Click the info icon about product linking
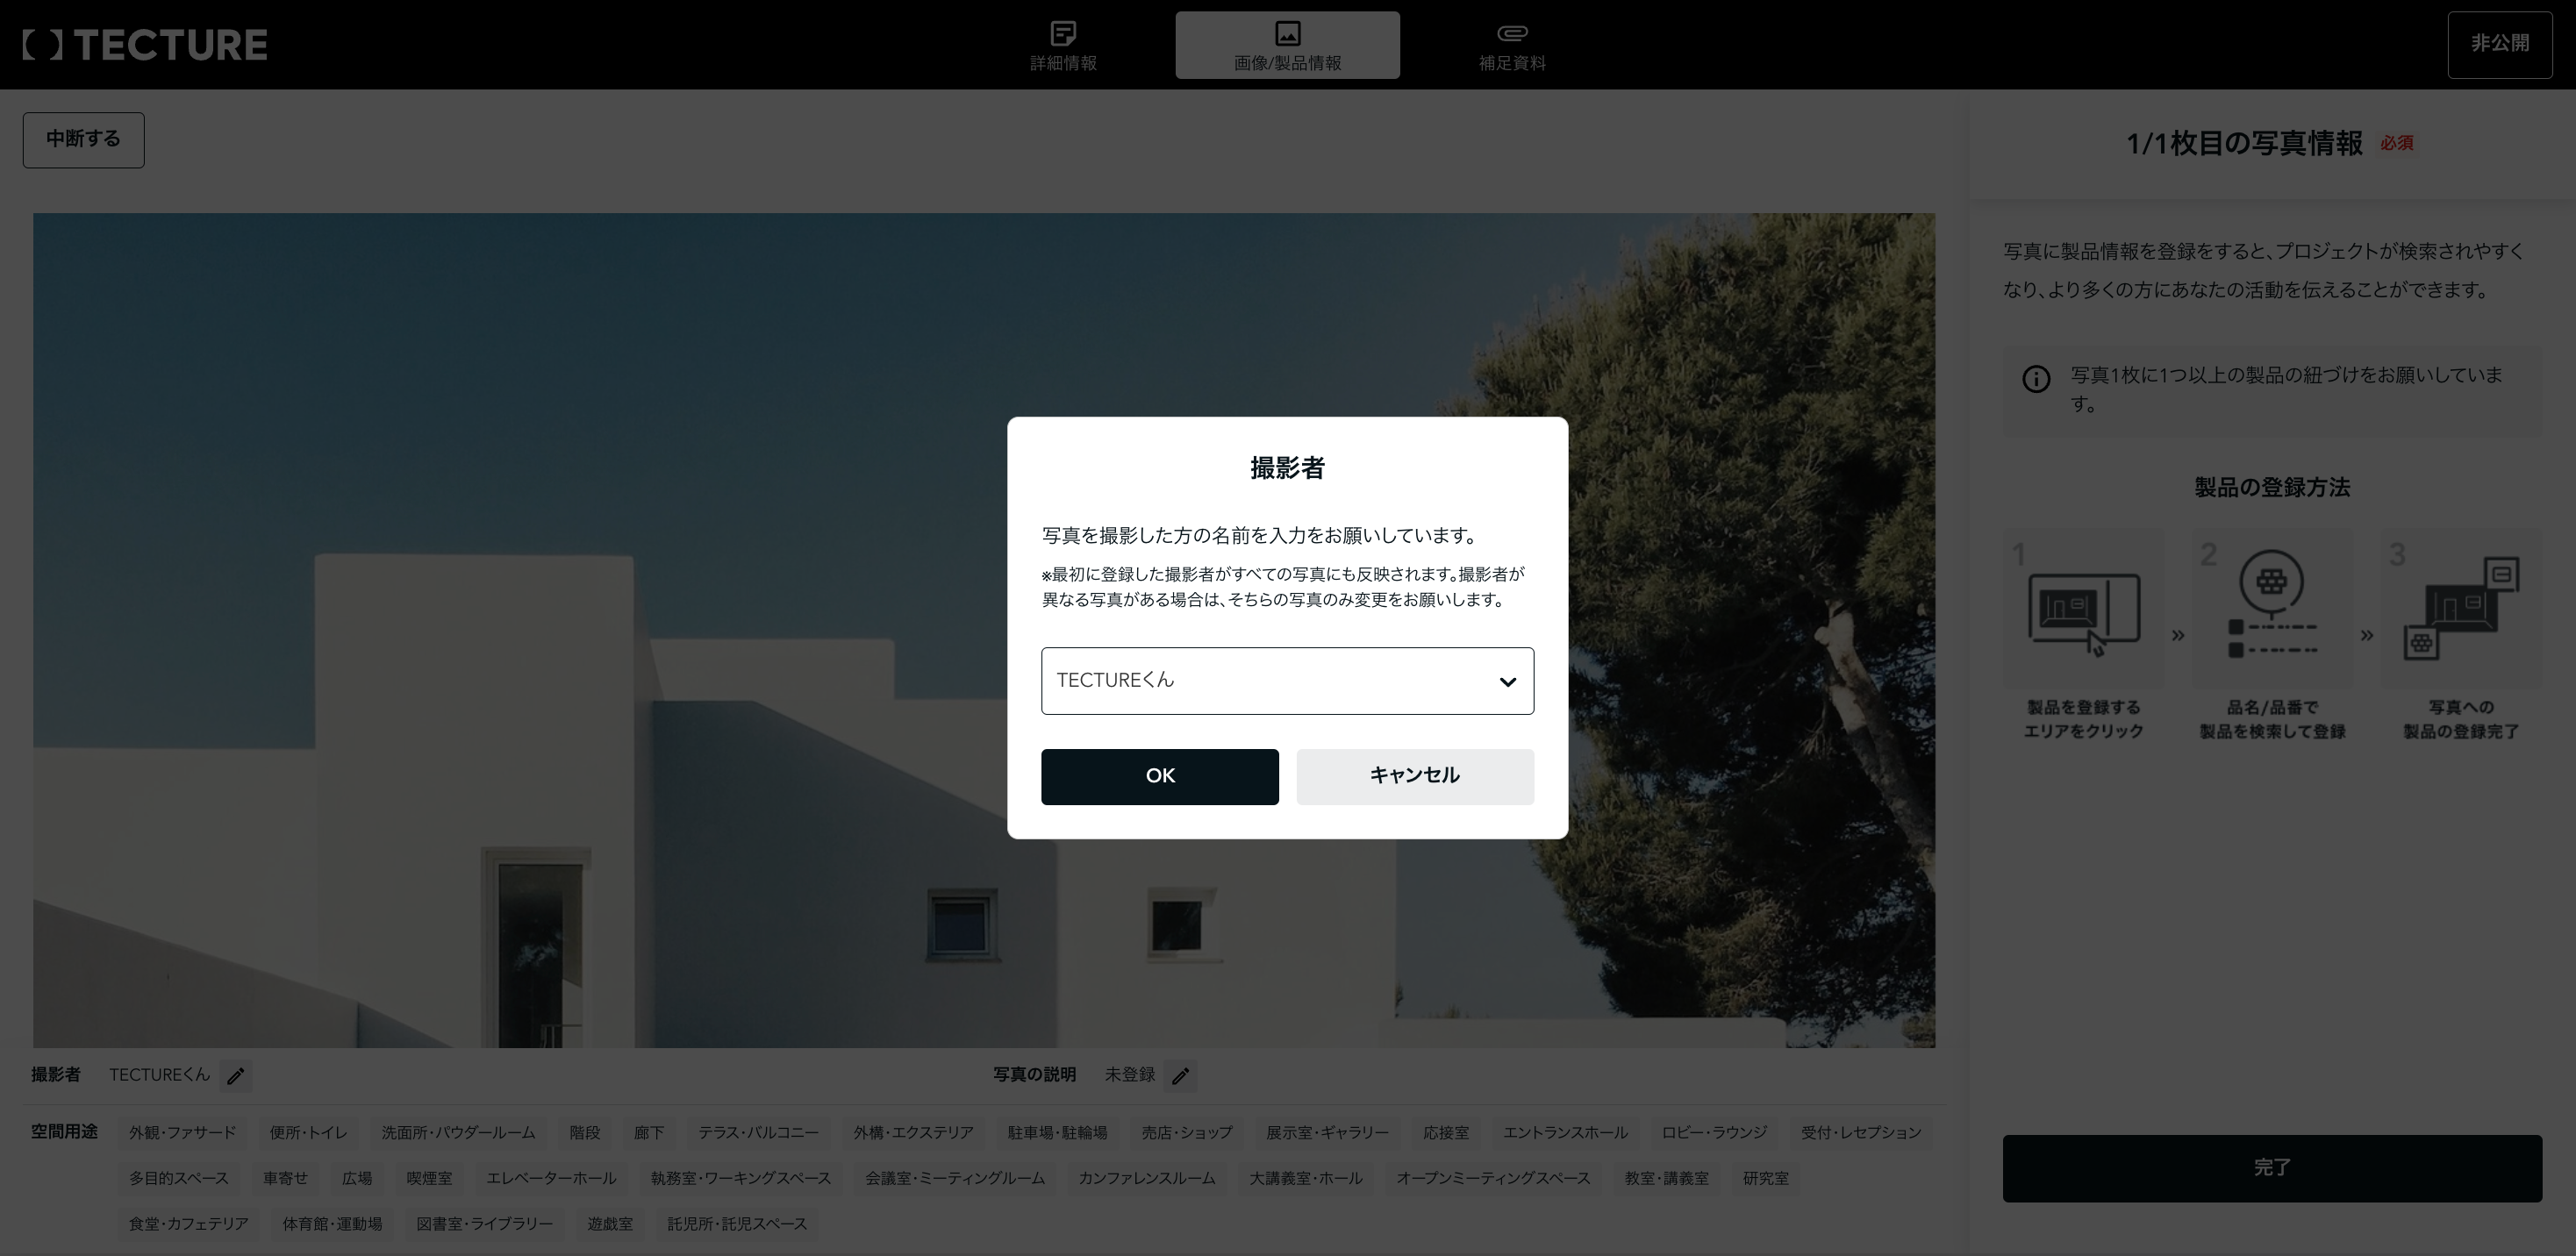2576x1256 pixels. point(2036,379)
